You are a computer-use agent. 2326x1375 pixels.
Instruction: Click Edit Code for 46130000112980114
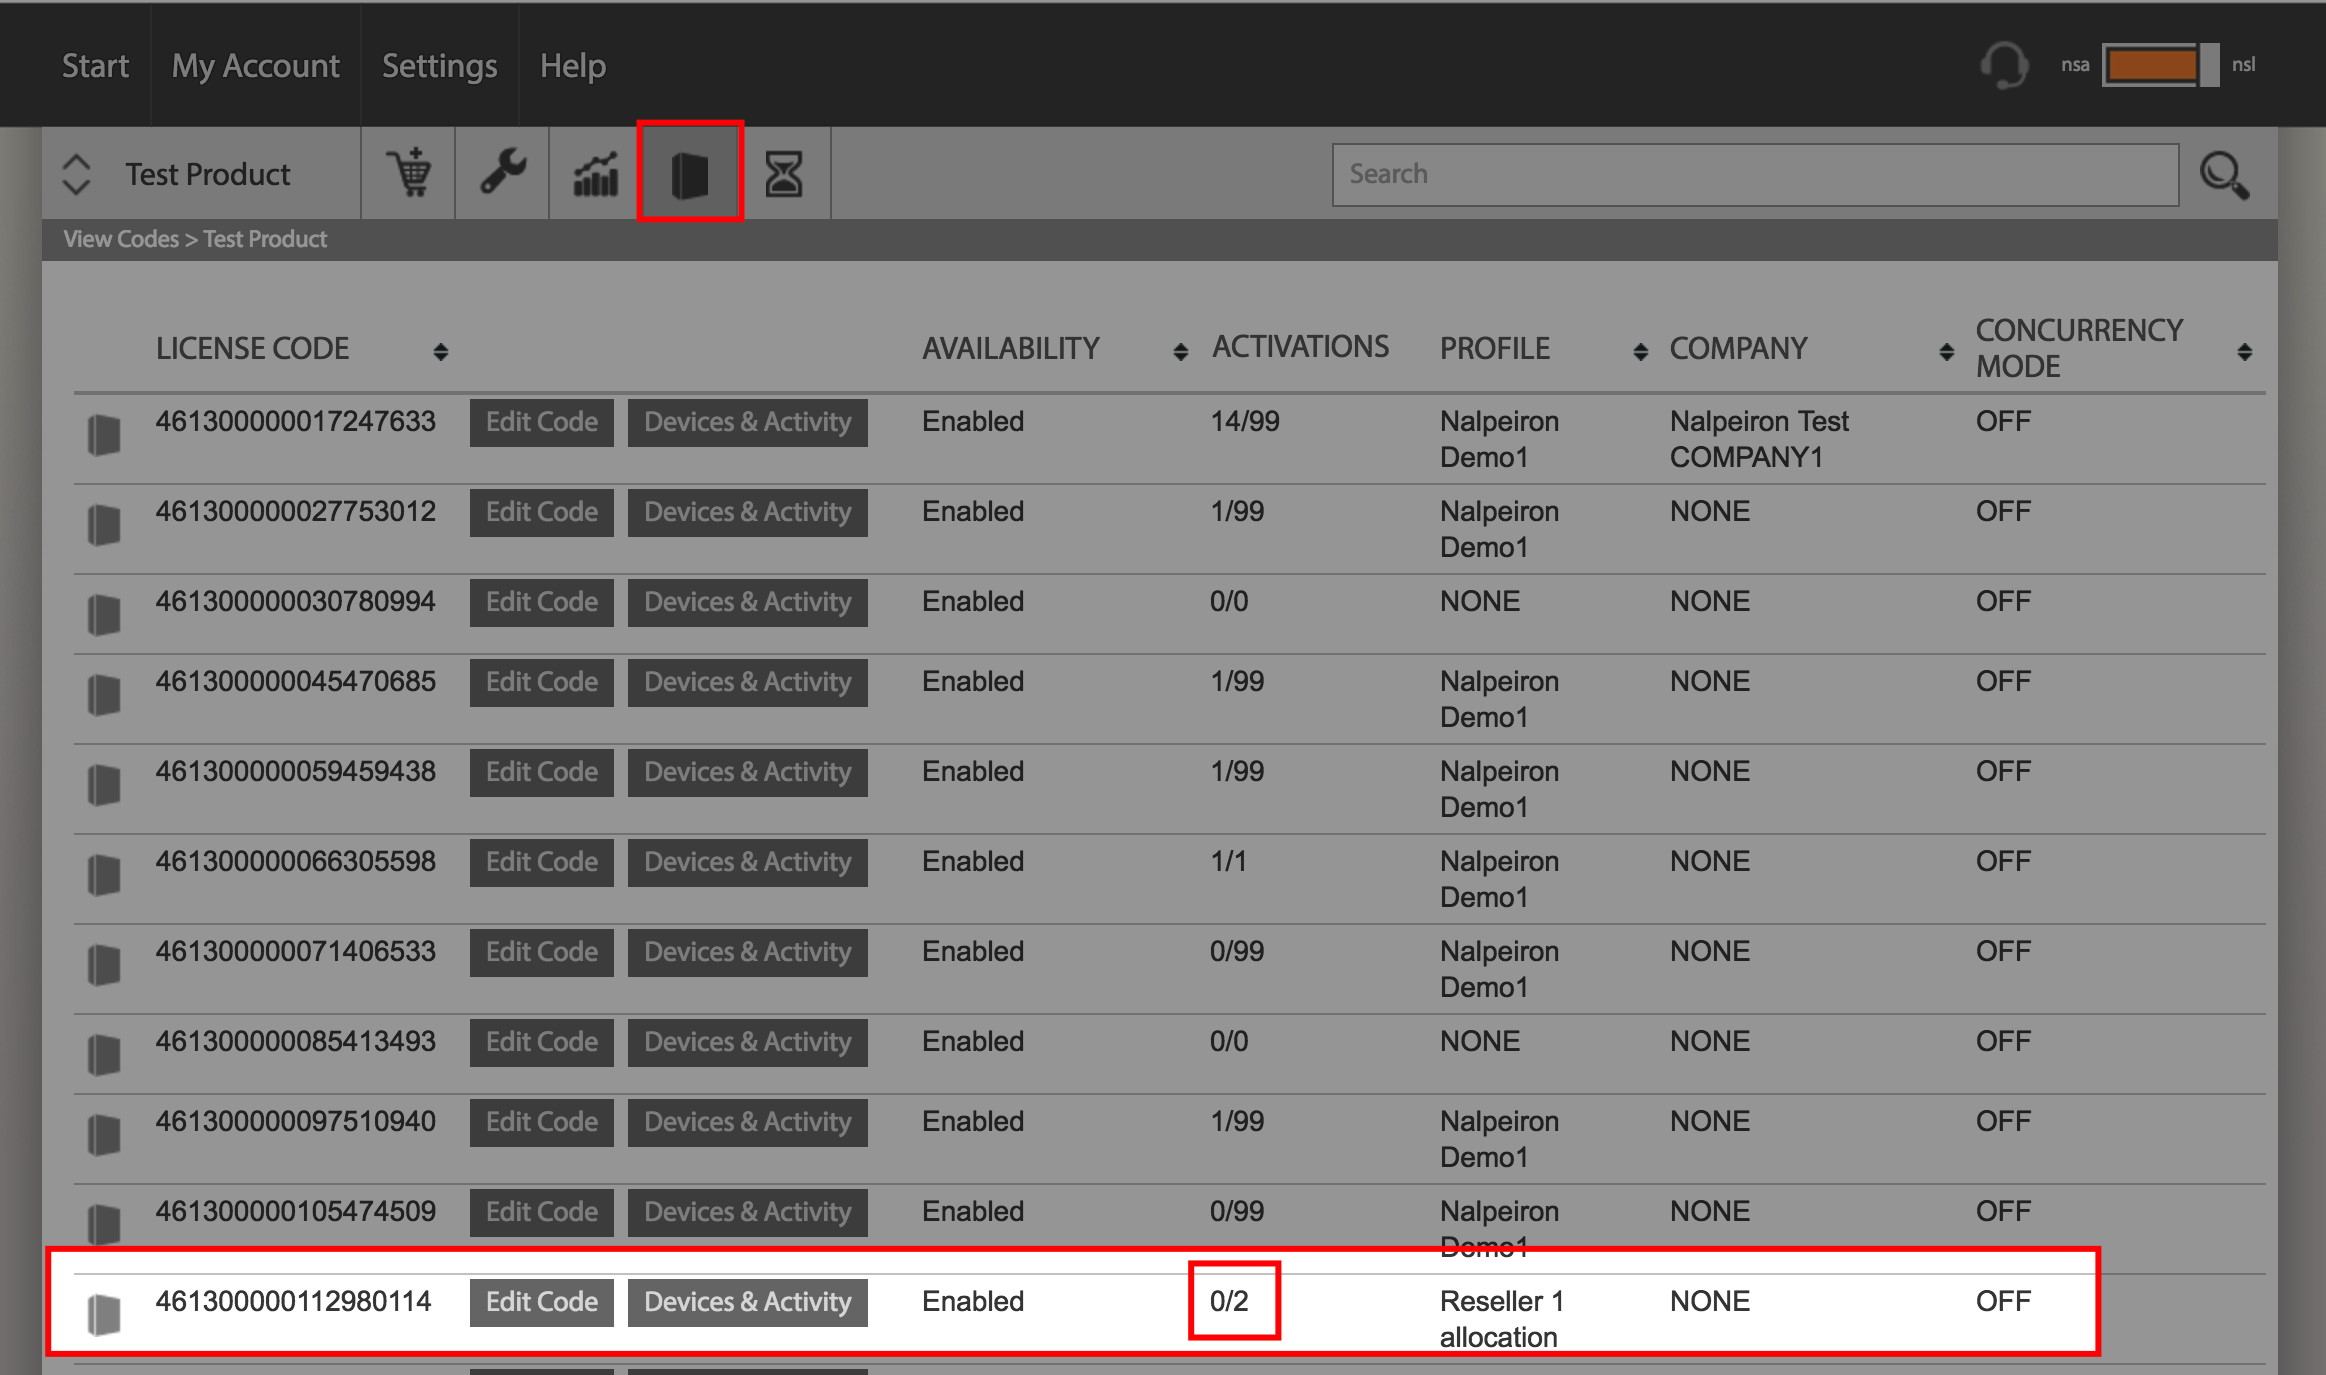pos(542,1302)
